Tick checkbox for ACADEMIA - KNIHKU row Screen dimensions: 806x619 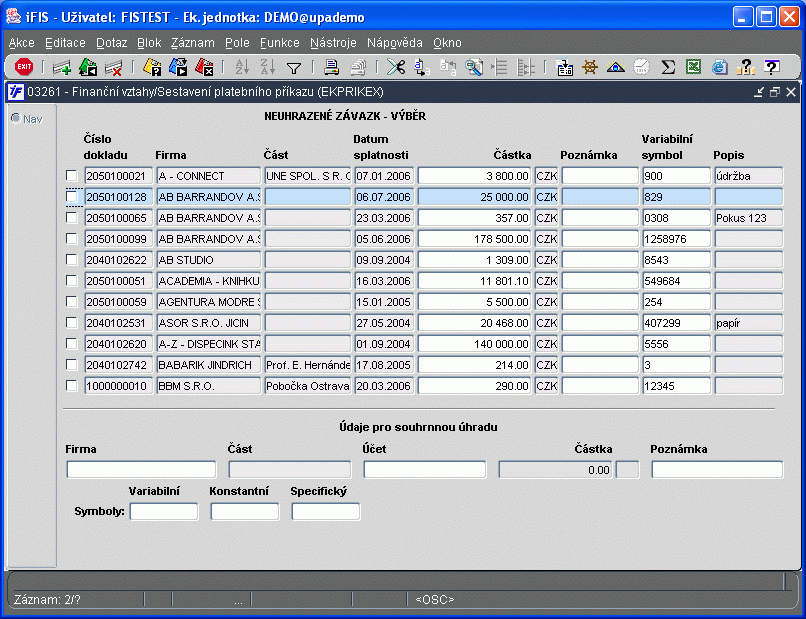(x=71, y=281)
